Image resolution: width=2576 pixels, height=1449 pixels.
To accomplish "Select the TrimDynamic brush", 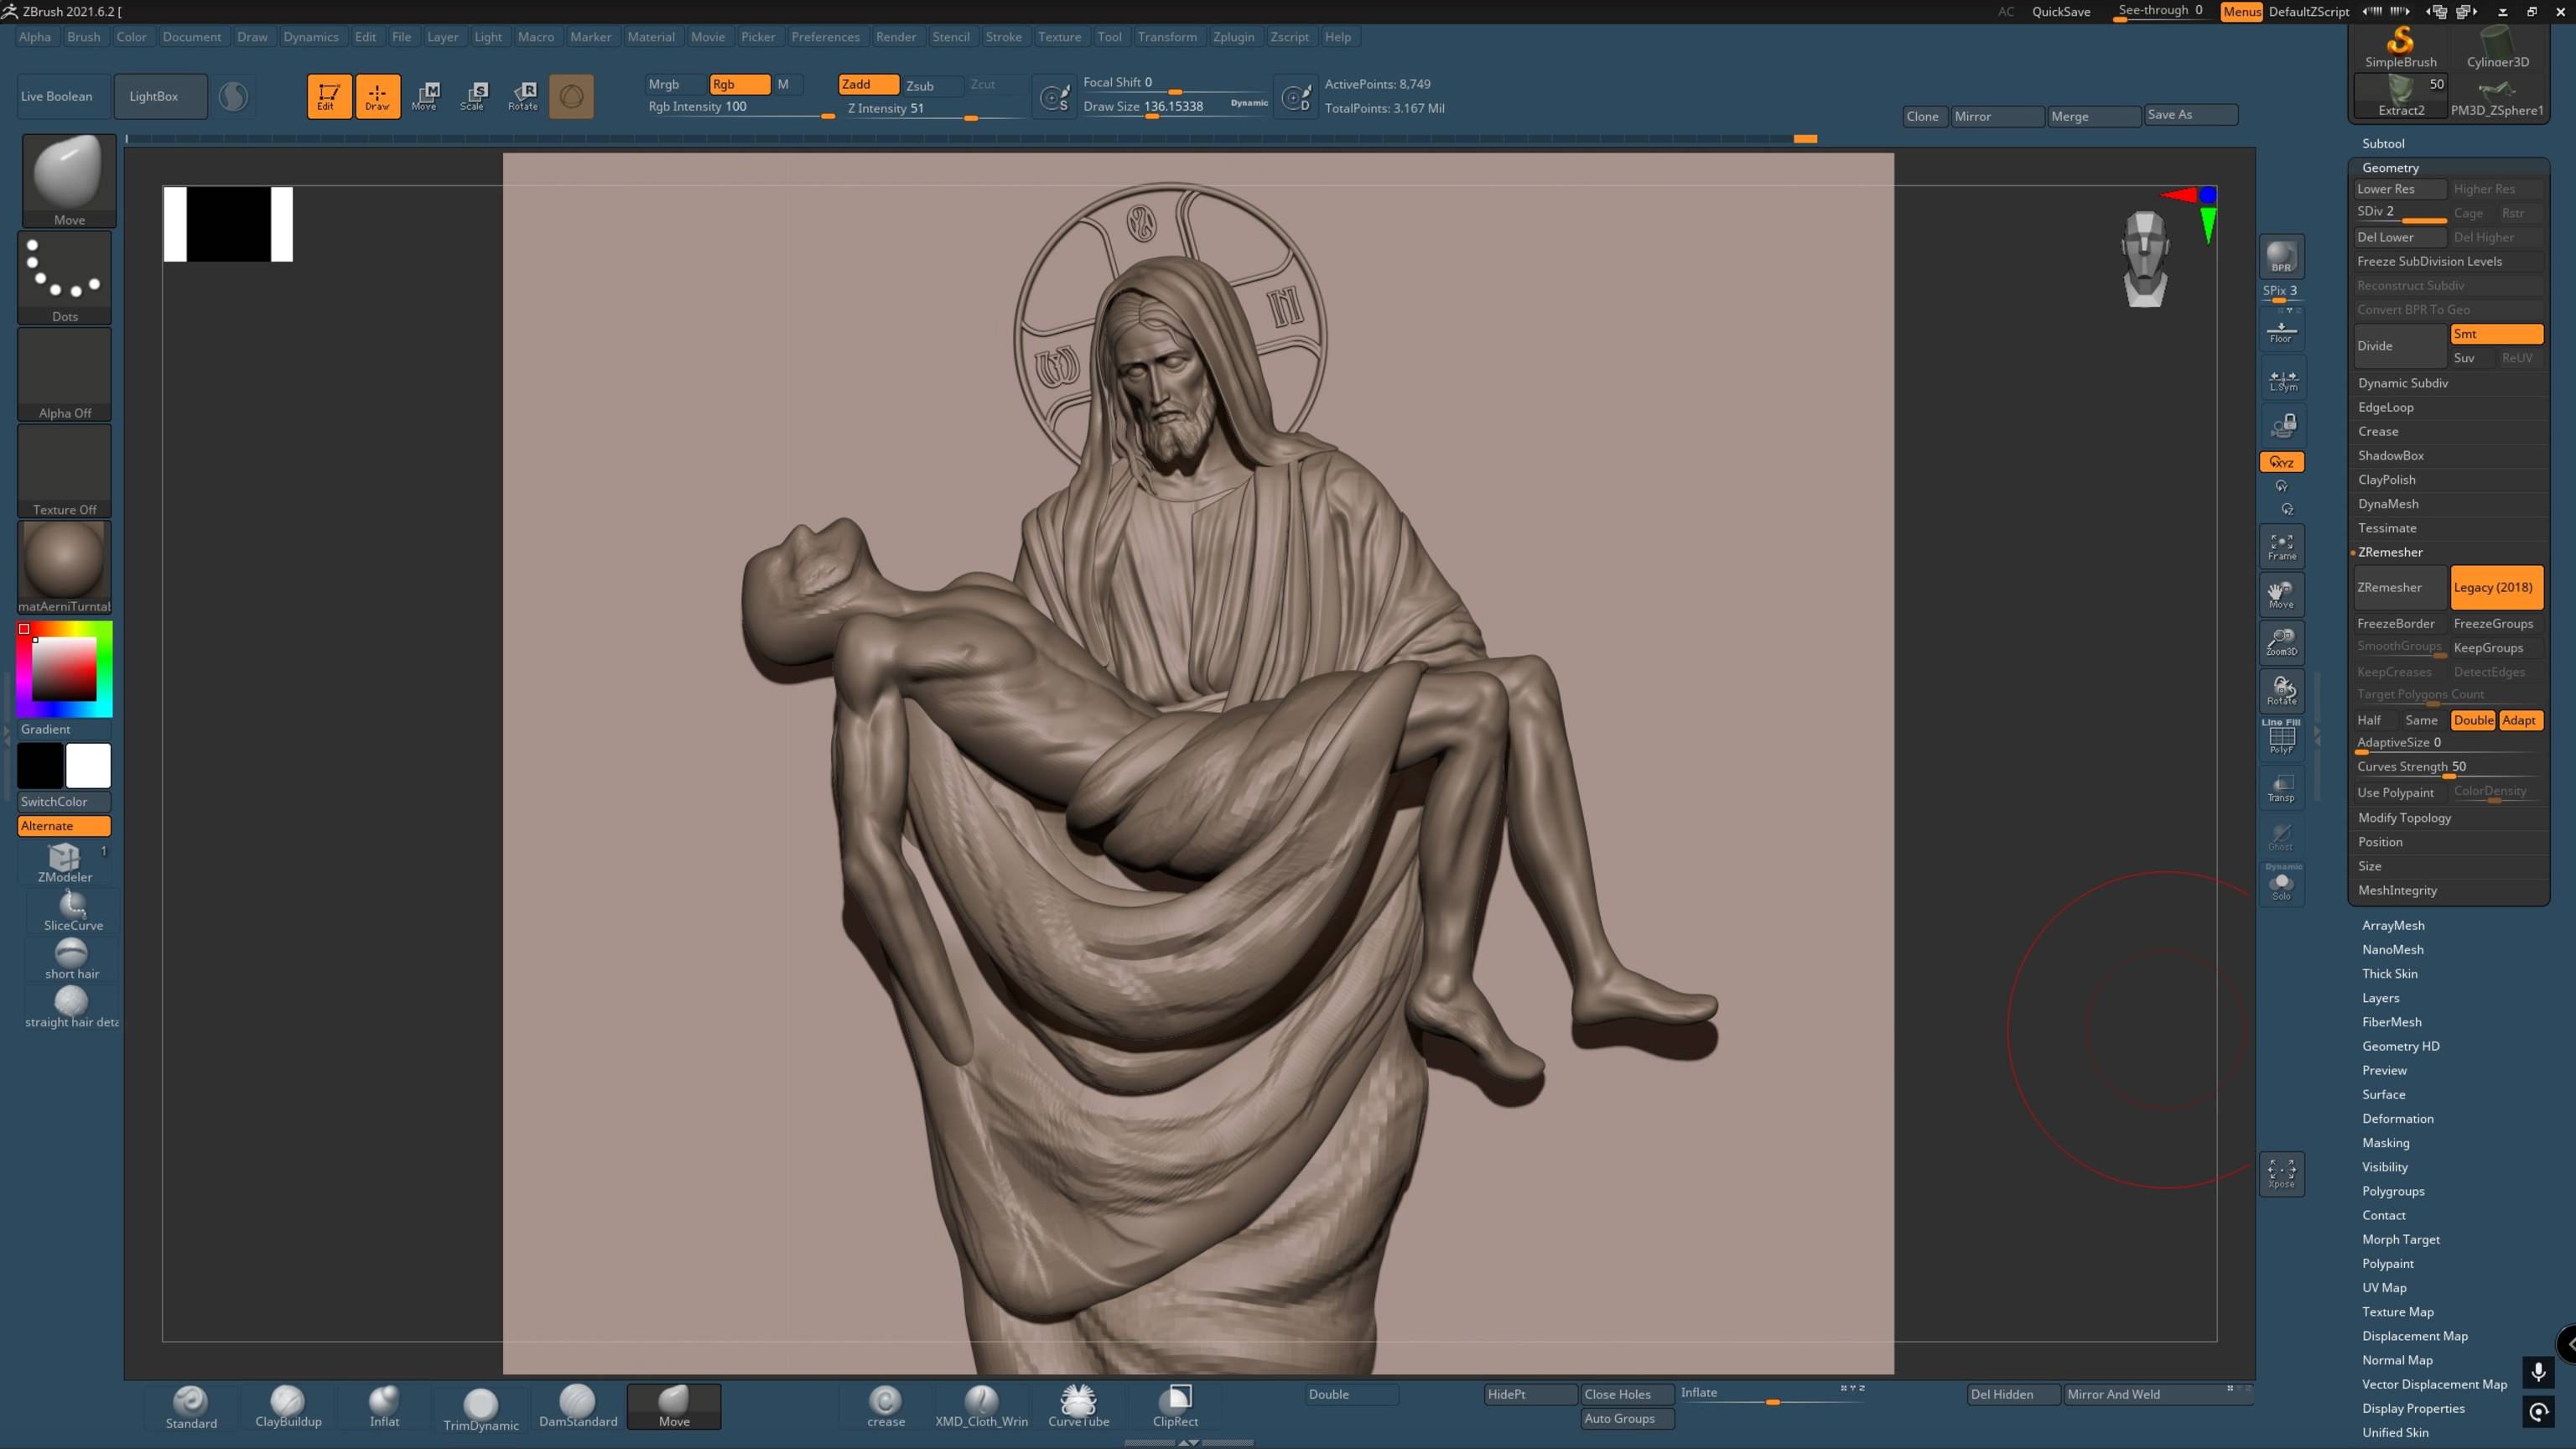I will coord(481,1408).
